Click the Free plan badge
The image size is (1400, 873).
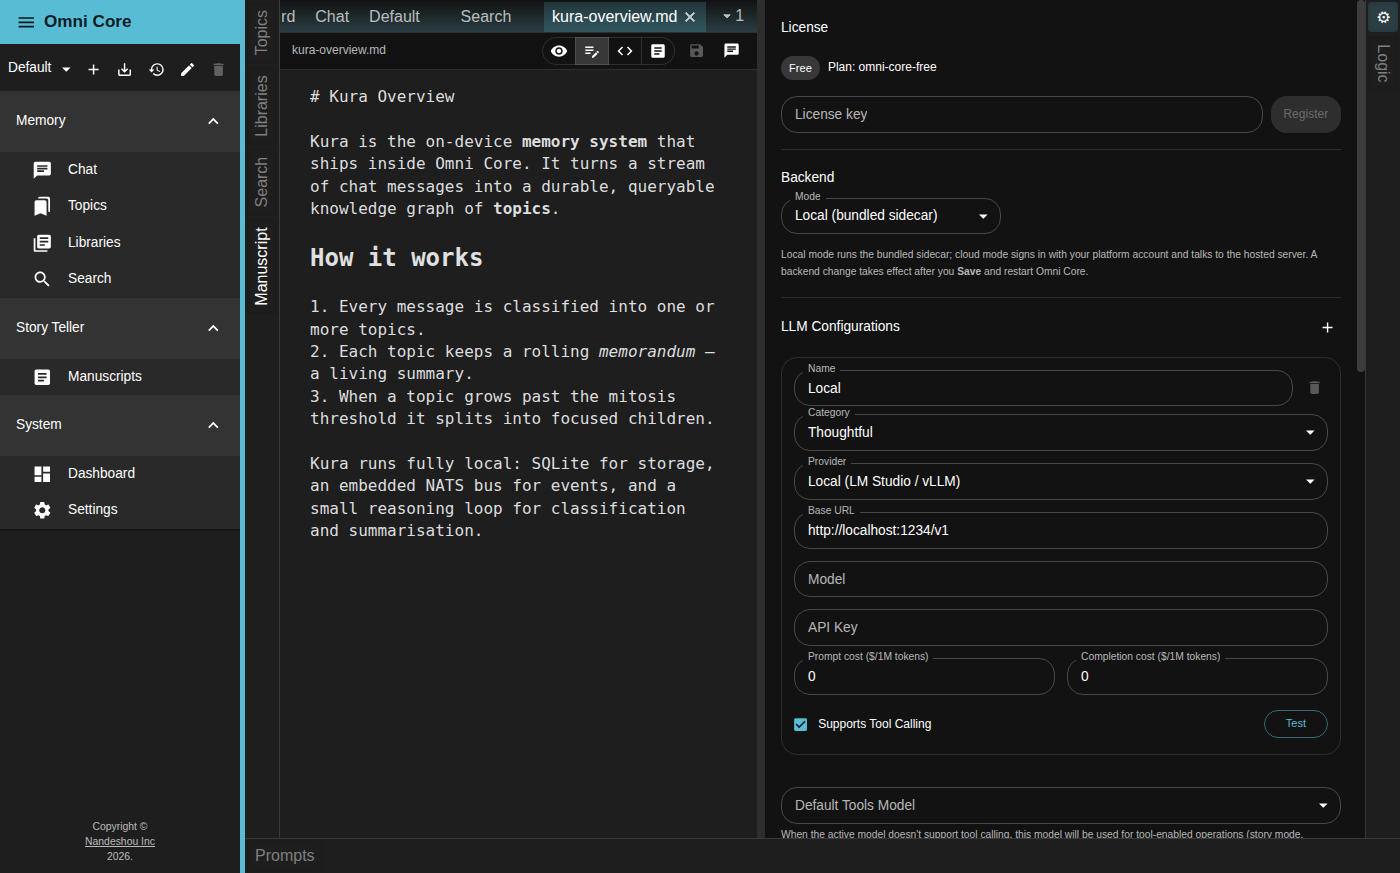click(800, 68)
